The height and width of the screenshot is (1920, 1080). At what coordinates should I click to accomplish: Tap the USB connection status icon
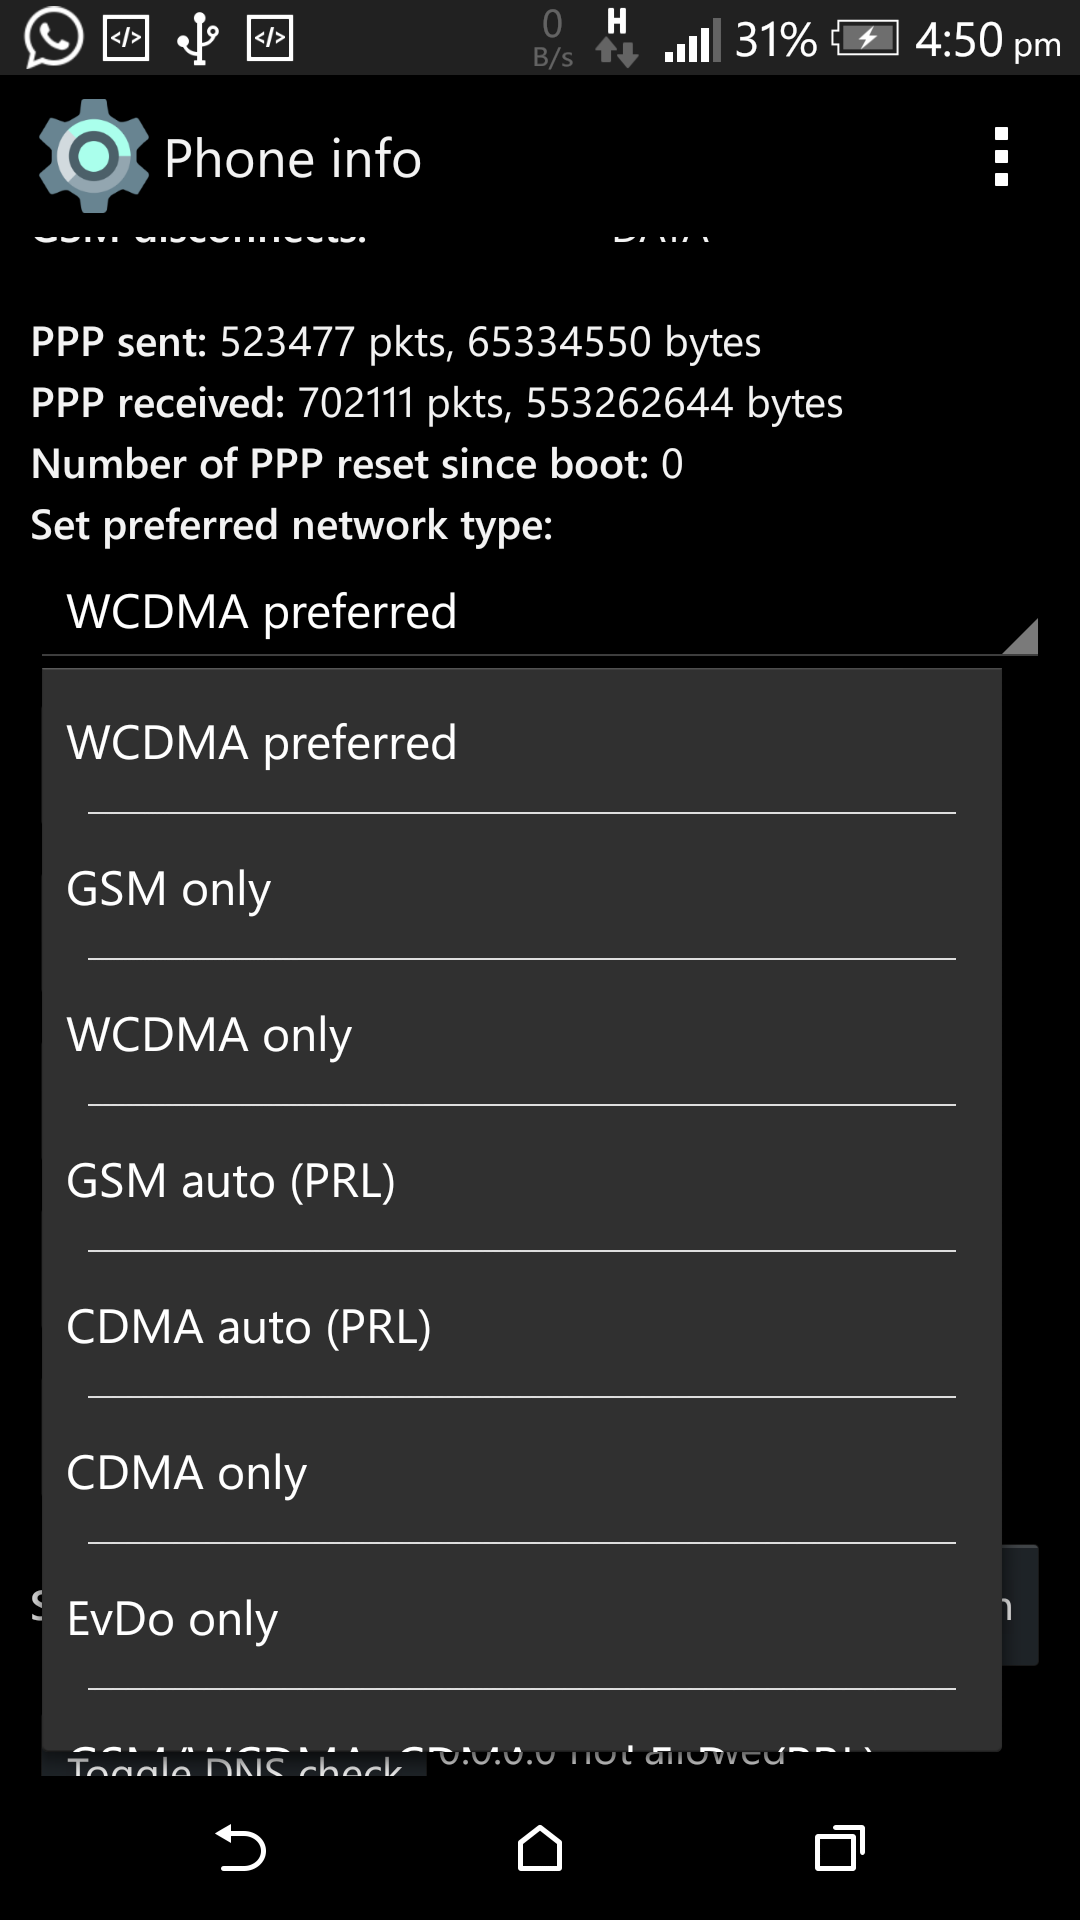198,38
